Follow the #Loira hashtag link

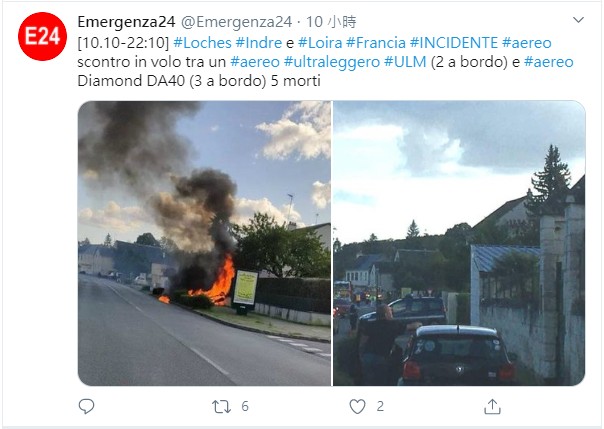(x=320, y=42)
